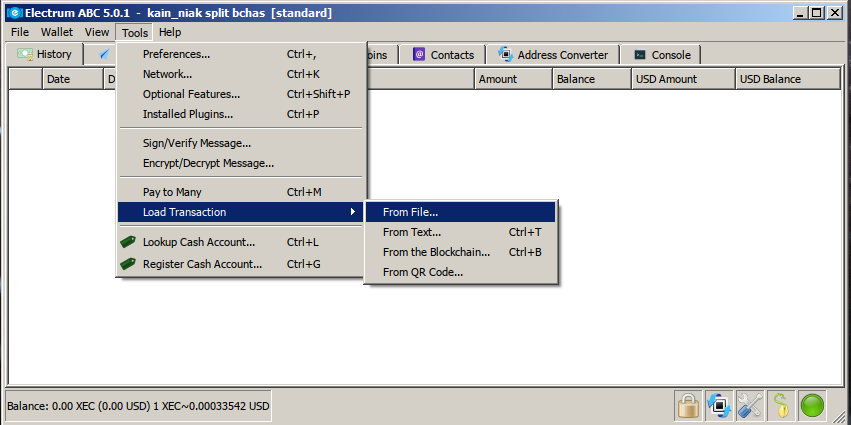Select Pay to Many
The image size is (851, 425).
pyautogui.click(x=242, y=192)
